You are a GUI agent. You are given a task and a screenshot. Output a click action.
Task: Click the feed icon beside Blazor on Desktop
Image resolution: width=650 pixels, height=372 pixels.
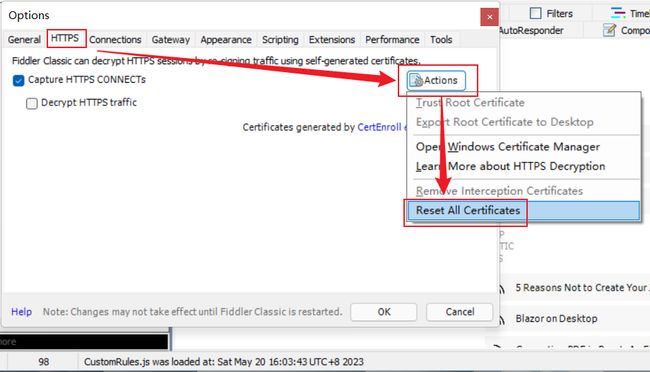(x=501, y=320)
